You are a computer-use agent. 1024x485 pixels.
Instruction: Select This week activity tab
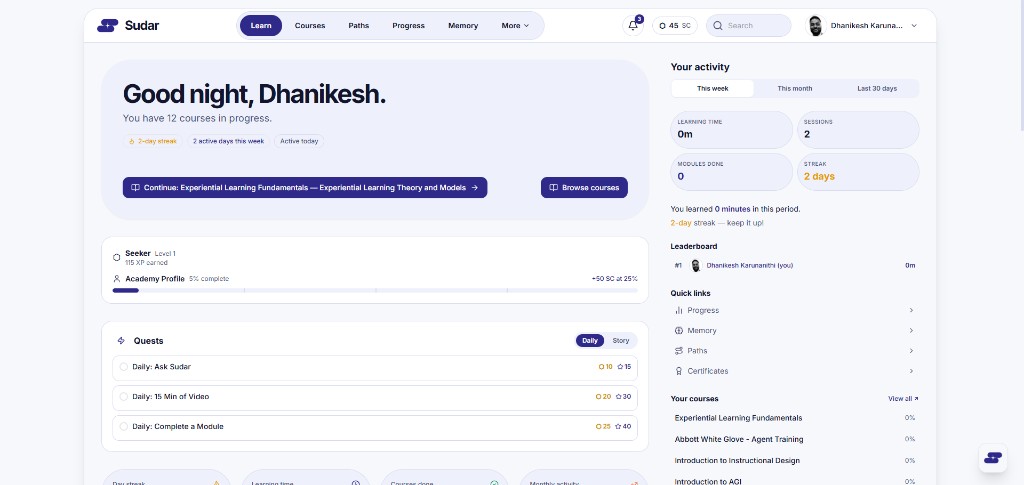[712, 88]
